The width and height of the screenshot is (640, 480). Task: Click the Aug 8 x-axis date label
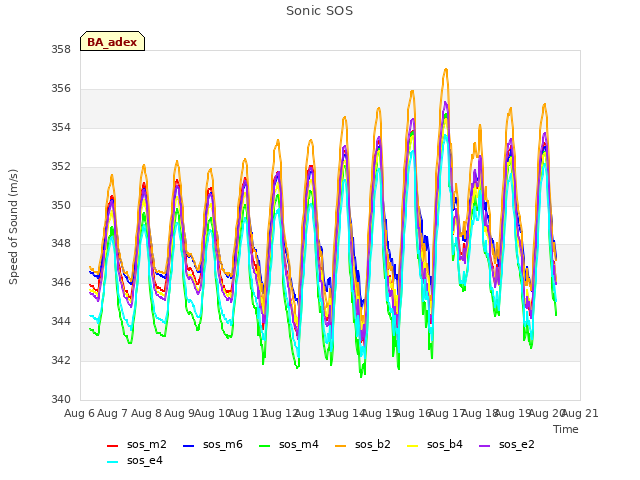146,413
